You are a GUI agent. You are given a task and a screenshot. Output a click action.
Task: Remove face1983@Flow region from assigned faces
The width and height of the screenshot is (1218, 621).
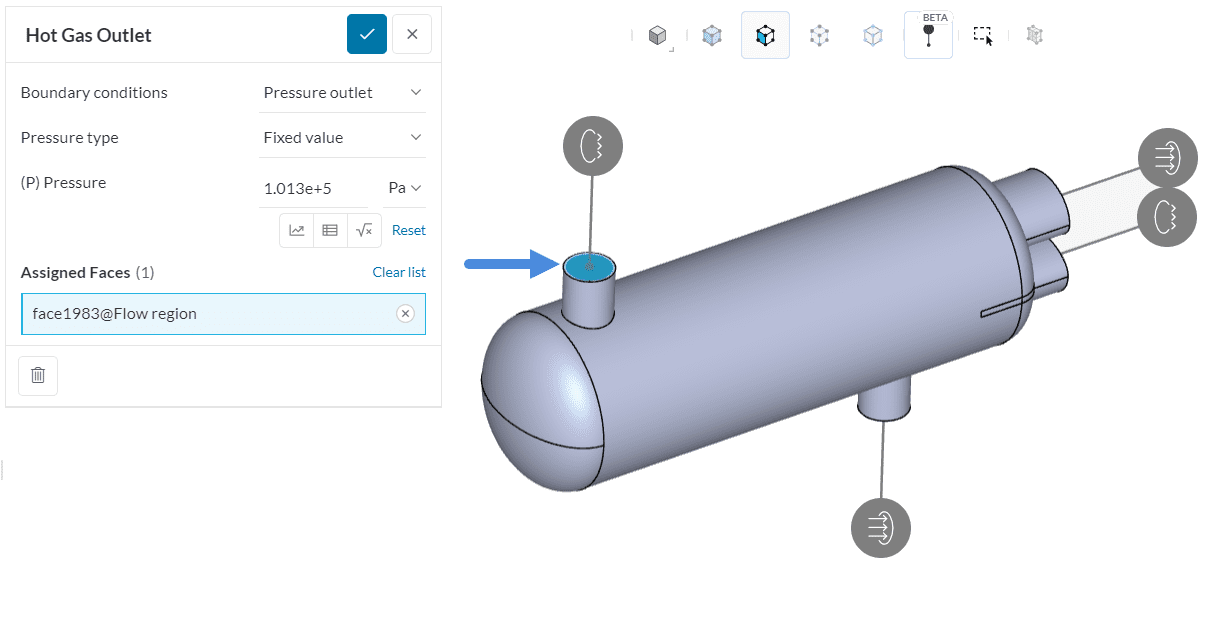tap(405, 314)
